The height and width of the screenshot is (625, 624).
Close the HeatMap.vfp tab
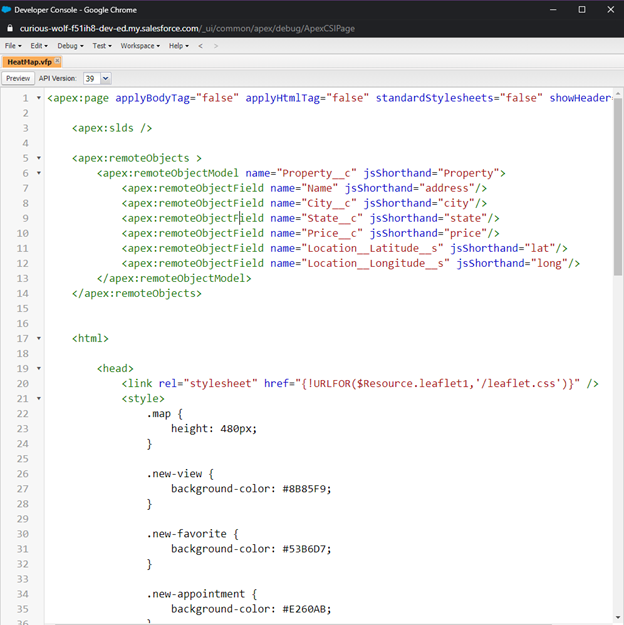click(x=57, y=61)
